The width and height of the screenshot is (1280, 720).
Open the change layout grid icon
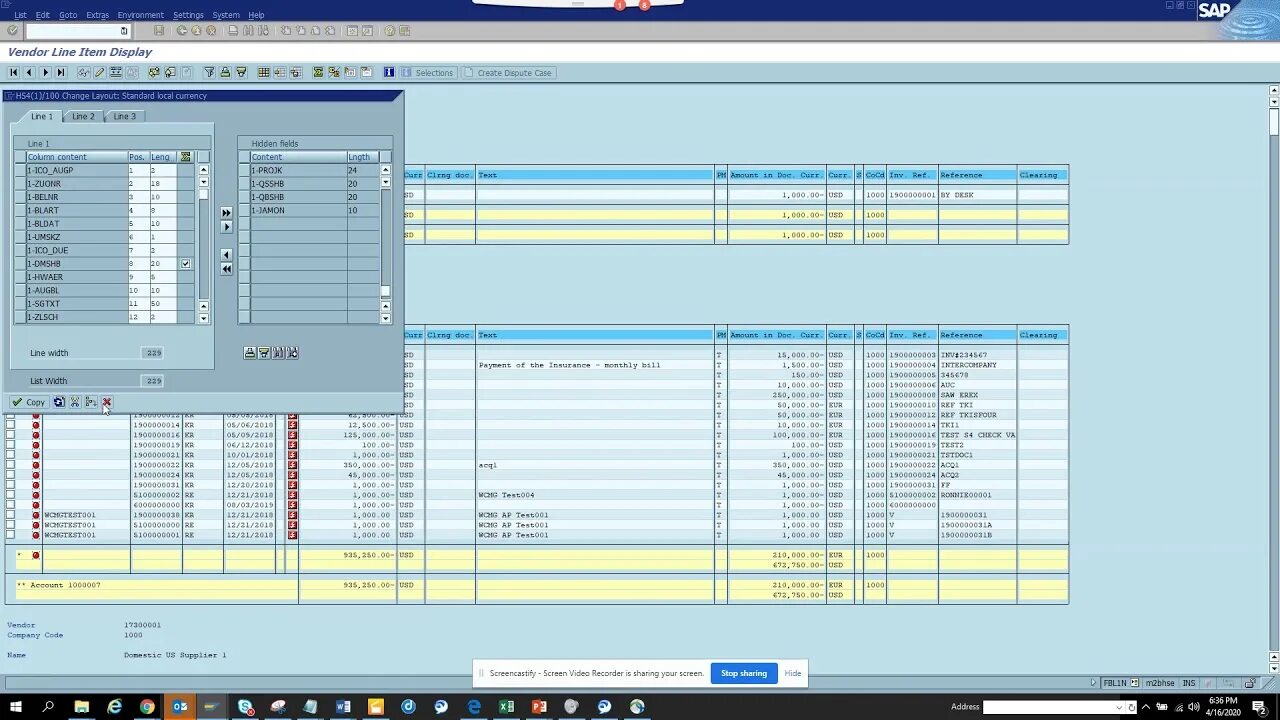[264, 72]
